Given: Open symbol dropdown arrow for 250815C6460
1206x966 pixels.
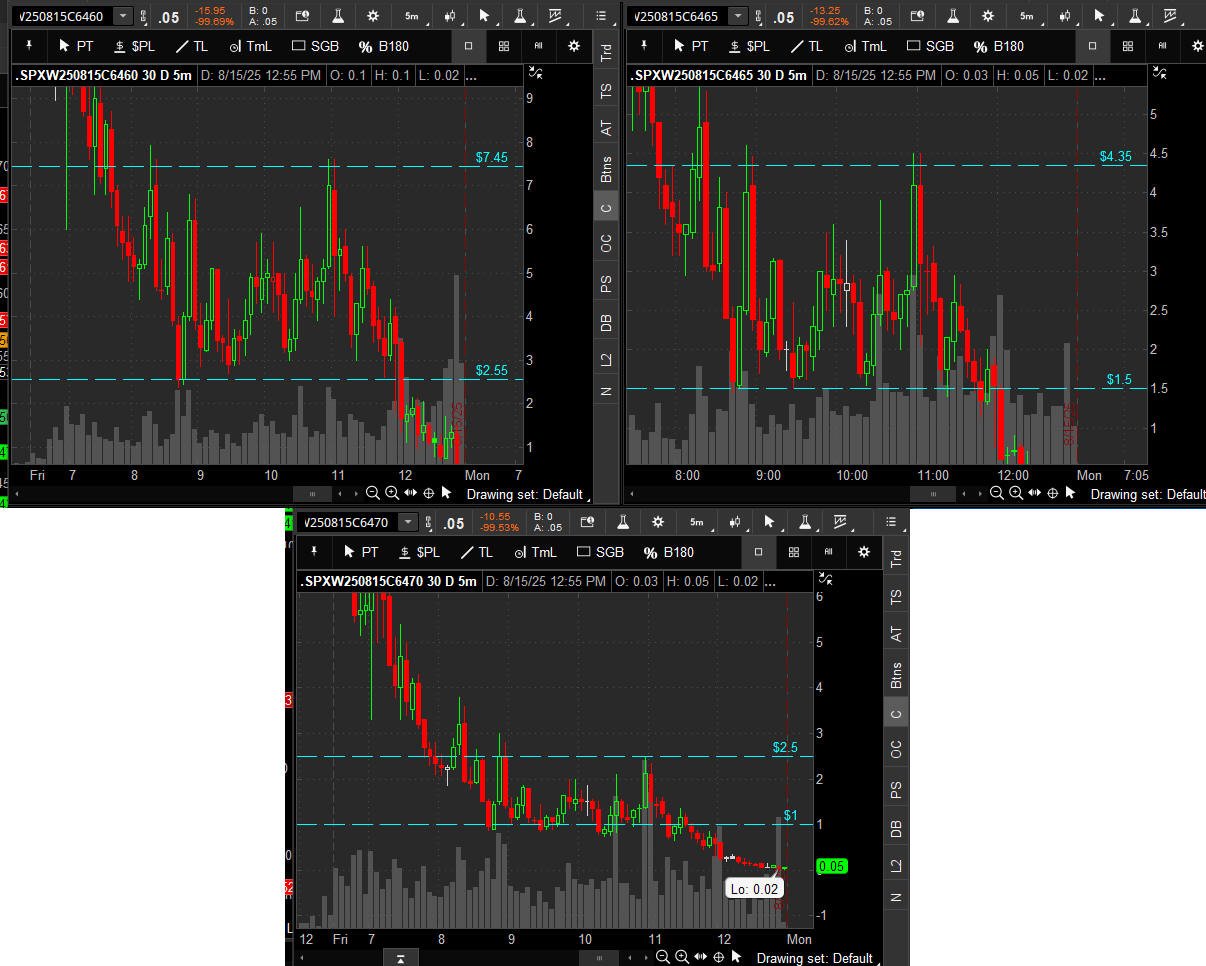Looking at the screenshot, I should (x=122, y=16).
